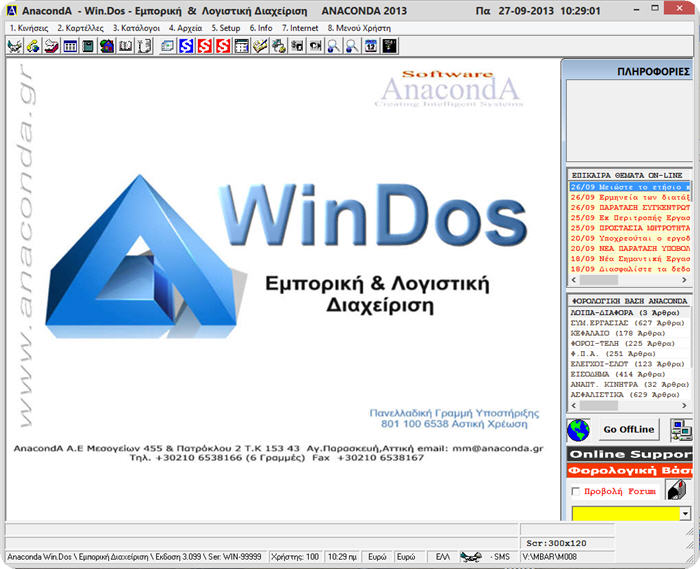Click the paper scroll toolbar icon
The image size is (700, 569).
(144, 46)
